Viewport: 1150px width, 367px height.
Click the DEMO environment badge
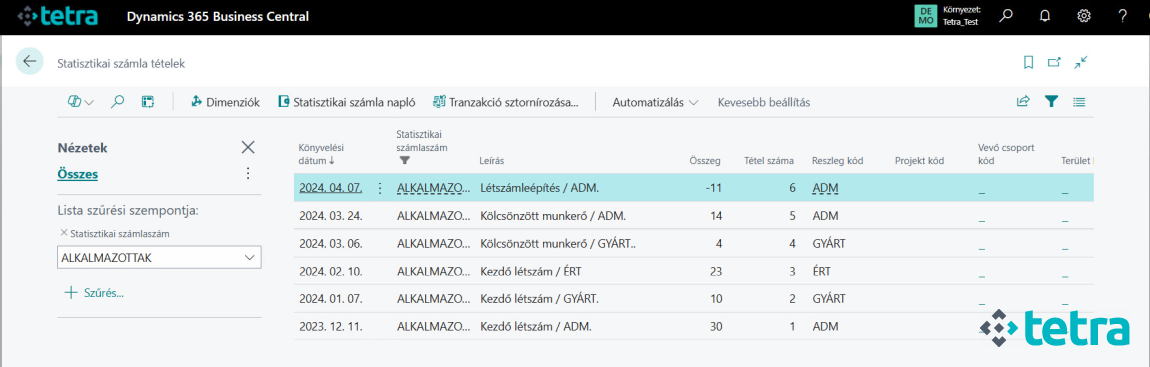(x=926, y=16)
